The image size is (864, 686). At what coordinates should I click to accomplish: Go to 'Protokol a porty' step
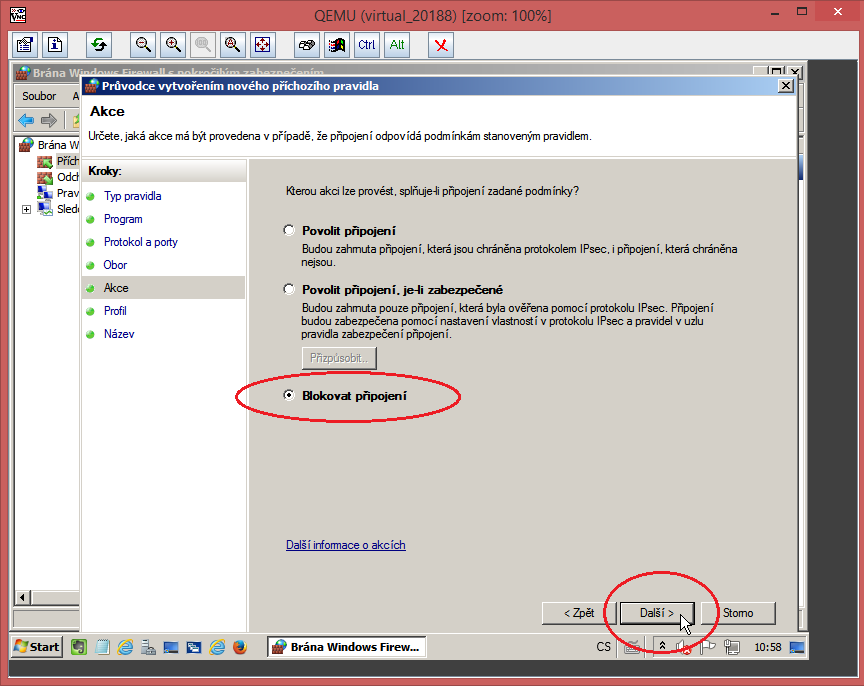click(x=141, y=242)
